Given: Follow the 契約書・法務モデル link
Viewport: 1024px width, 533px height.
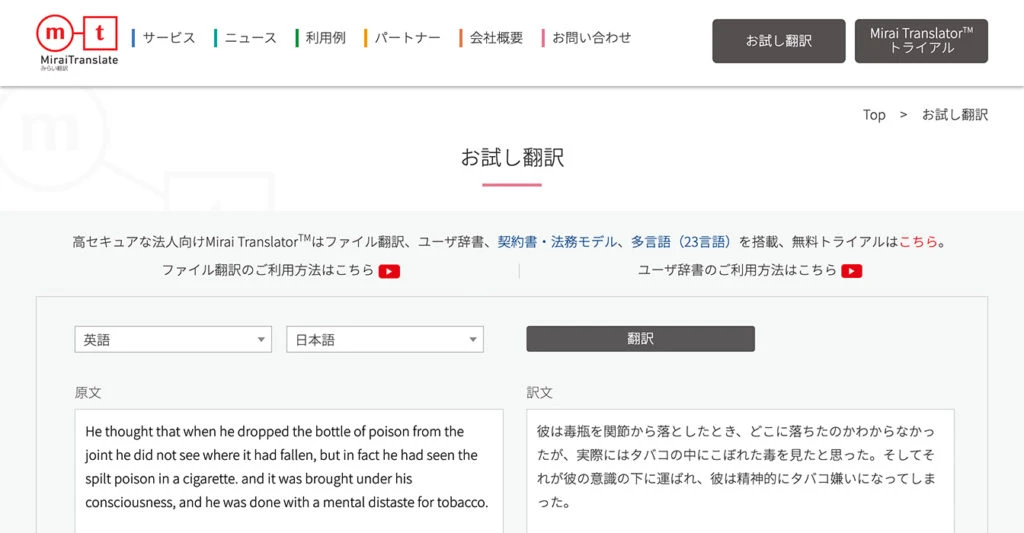Looking at the screenshot, I should (558, 242).
